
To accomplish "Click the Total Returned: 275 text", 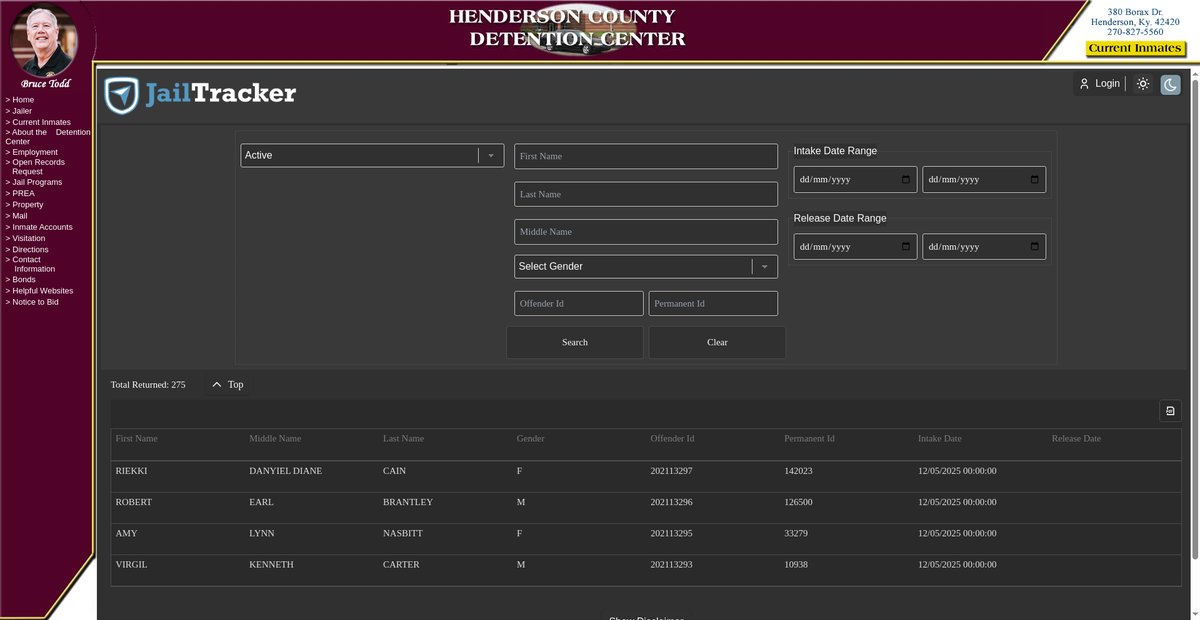I will (x=148, y=385).
